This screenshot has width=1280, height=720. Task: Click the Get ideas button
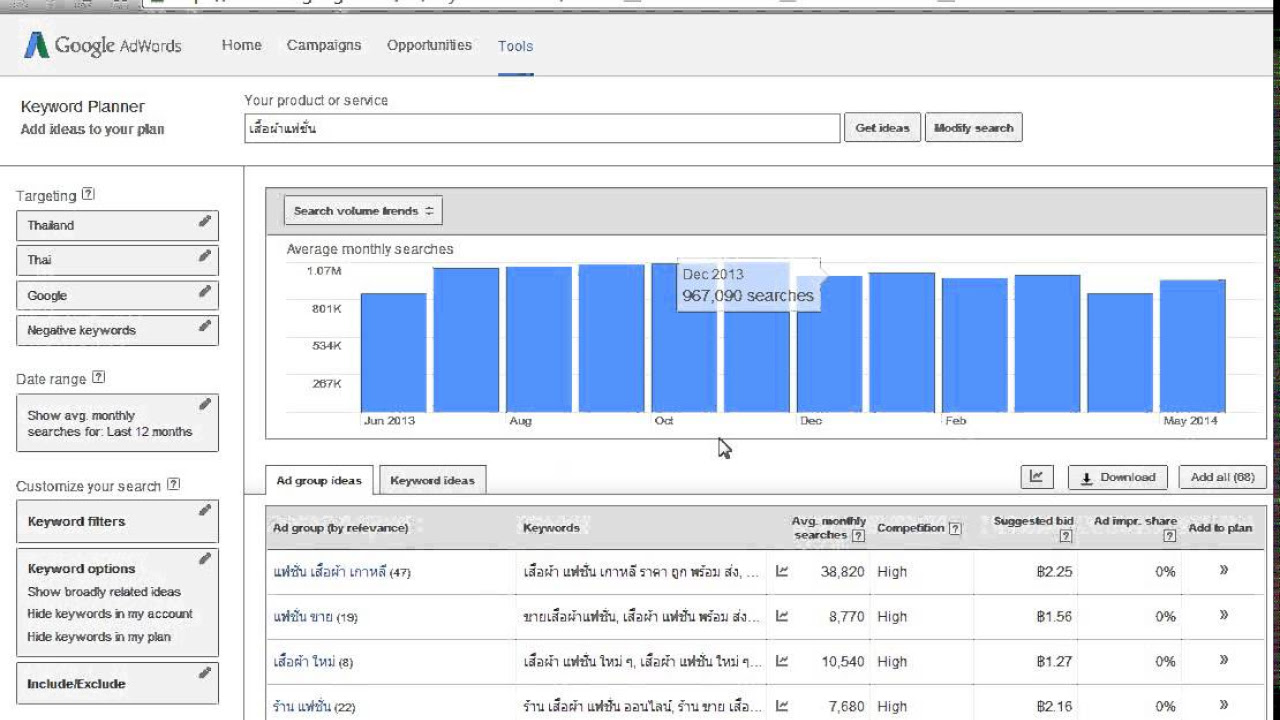(x=883, y=128)
